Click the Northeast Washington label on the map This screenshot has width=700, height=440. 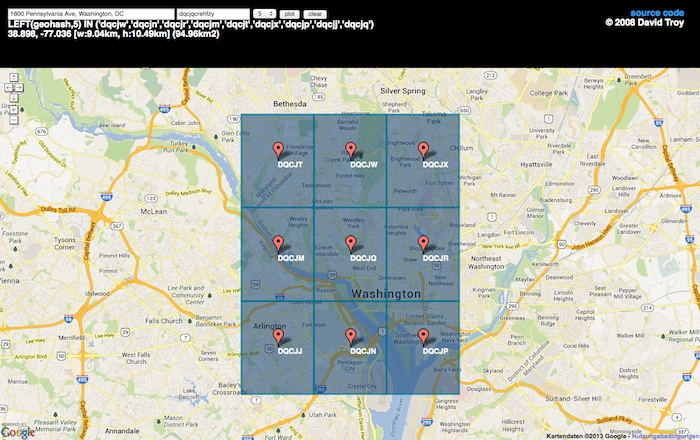coord(486,262)
